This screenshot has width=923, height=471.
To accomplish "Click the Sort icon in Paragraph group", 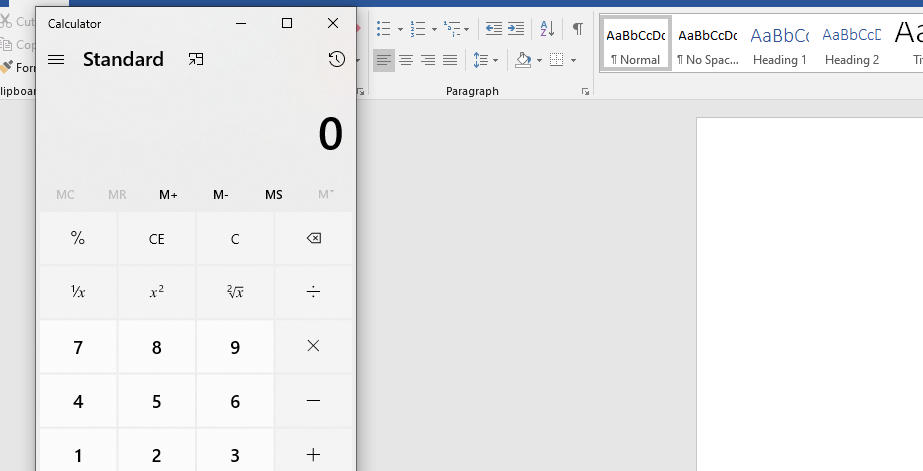I will [x=547, y=29].
